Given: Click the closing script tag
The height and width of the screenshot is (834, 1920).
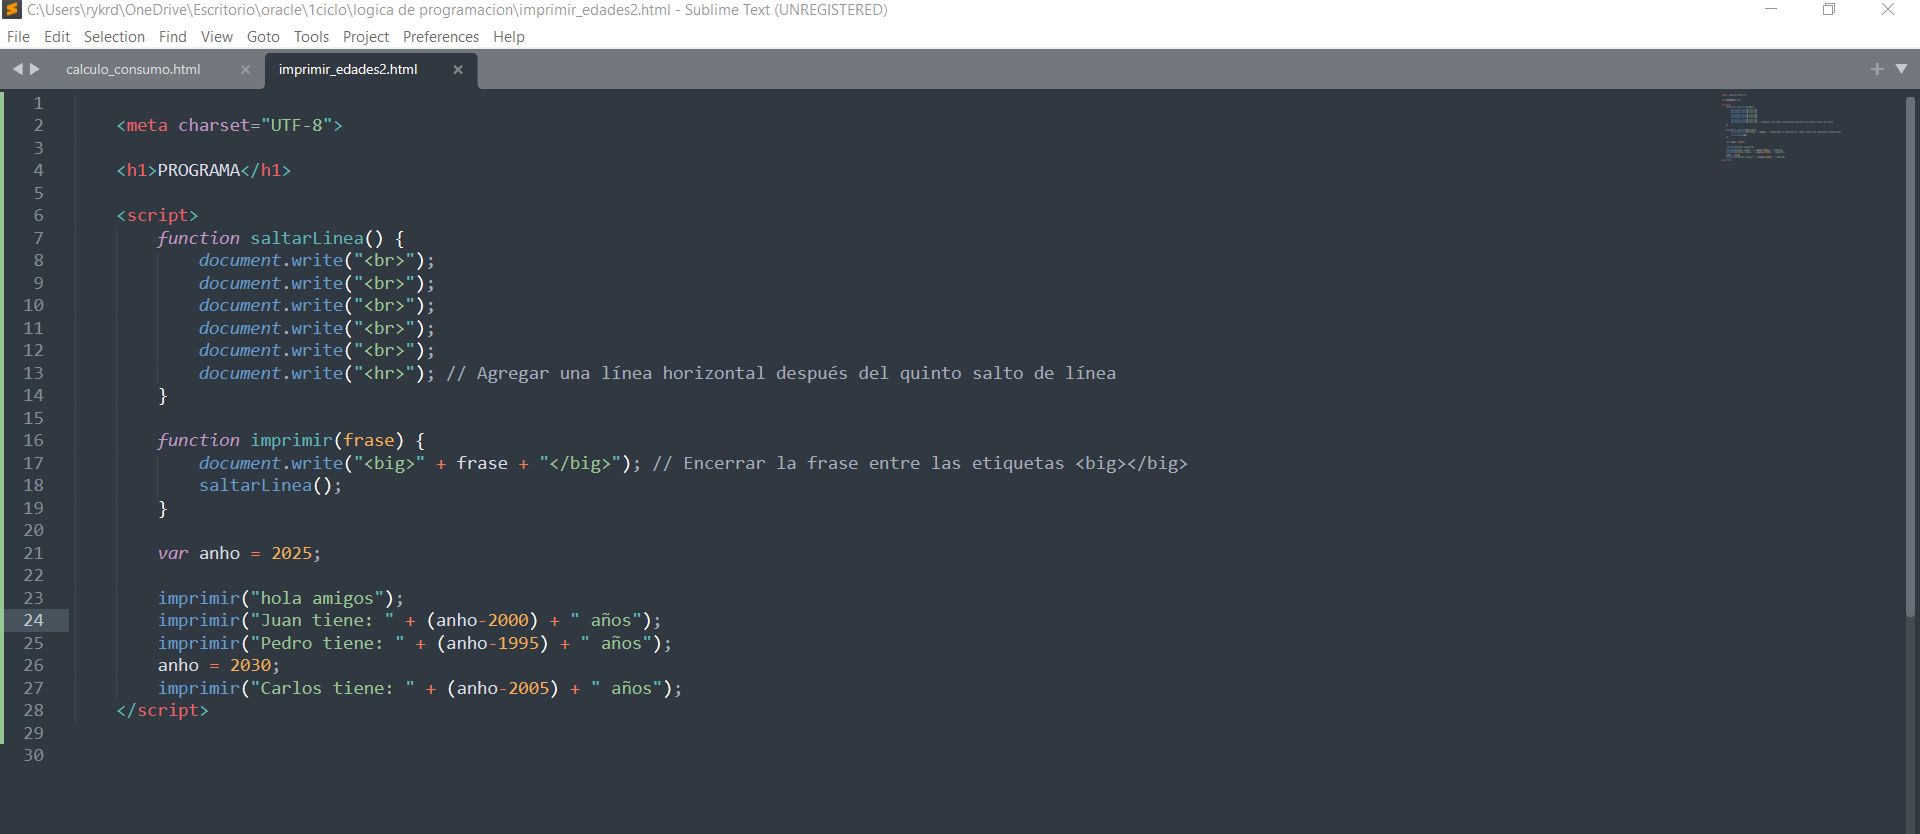Looking at the screenshot, I should point(162,710).
